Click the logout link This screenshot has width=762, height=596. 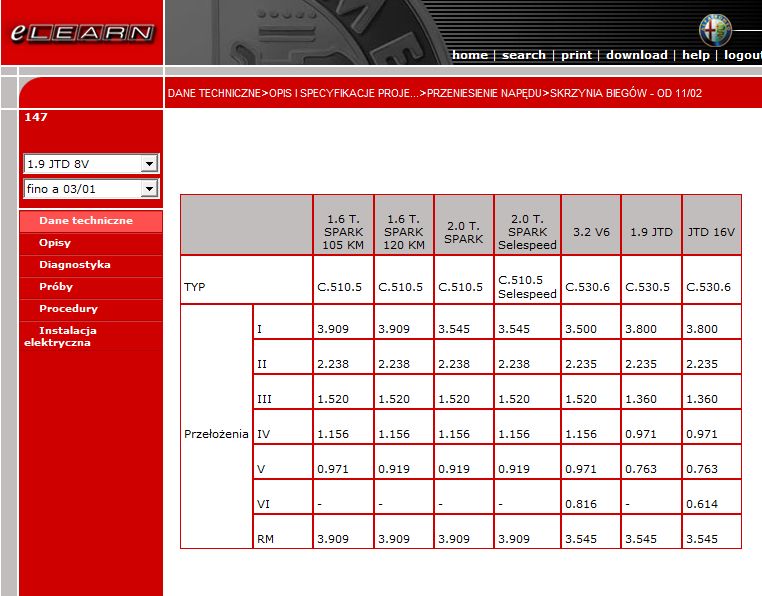tap(743, 55)
